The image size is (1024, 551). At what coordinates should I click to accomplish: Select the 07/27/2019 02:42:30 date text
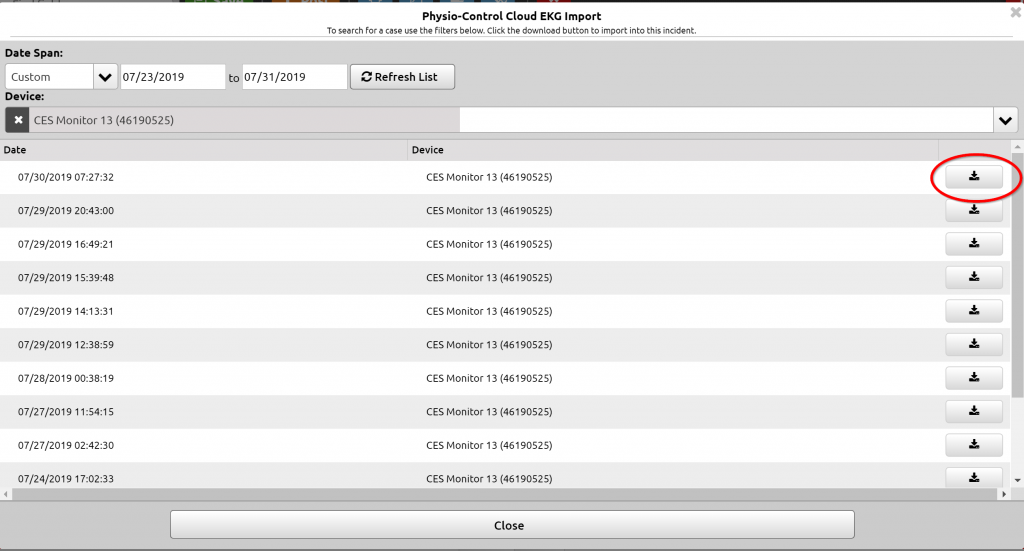66,445
